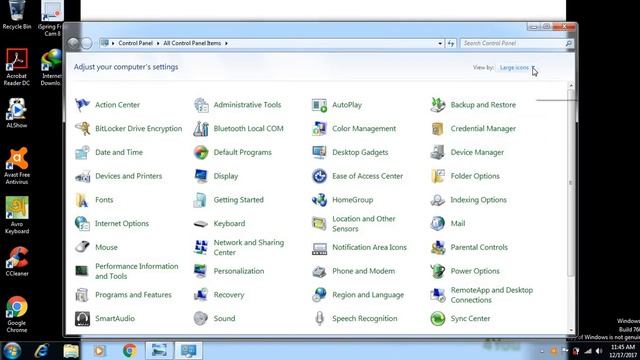Open BitLocker Drive Encryption icon
Screen dimensions: 640x360
[82, 129]
